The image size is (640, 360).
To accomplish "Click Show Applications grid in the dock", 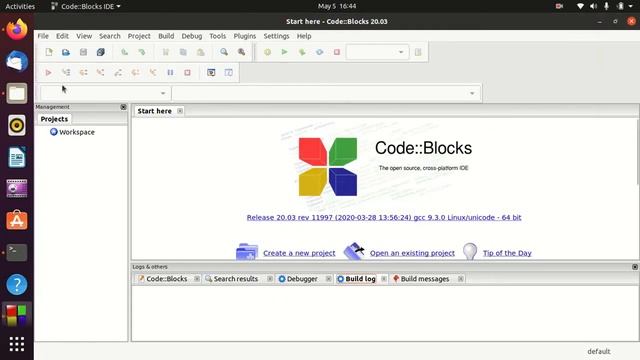I will point(17,344).
